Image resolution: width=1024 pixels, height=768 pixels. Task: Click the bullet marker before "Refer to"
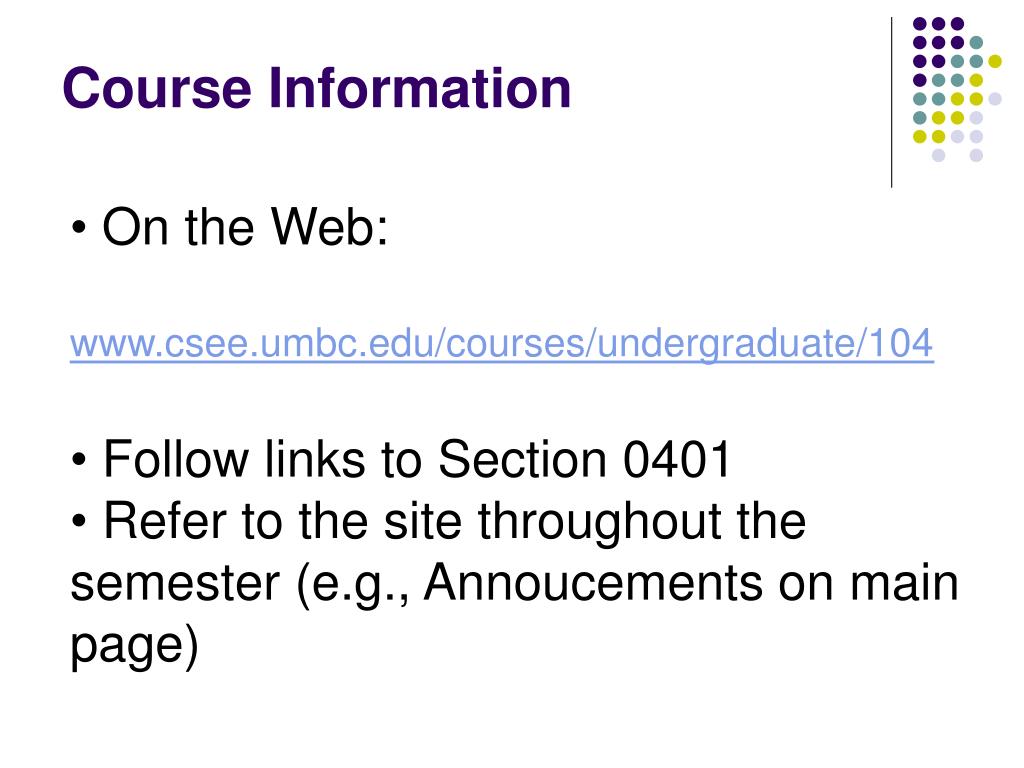pos(79,522)
